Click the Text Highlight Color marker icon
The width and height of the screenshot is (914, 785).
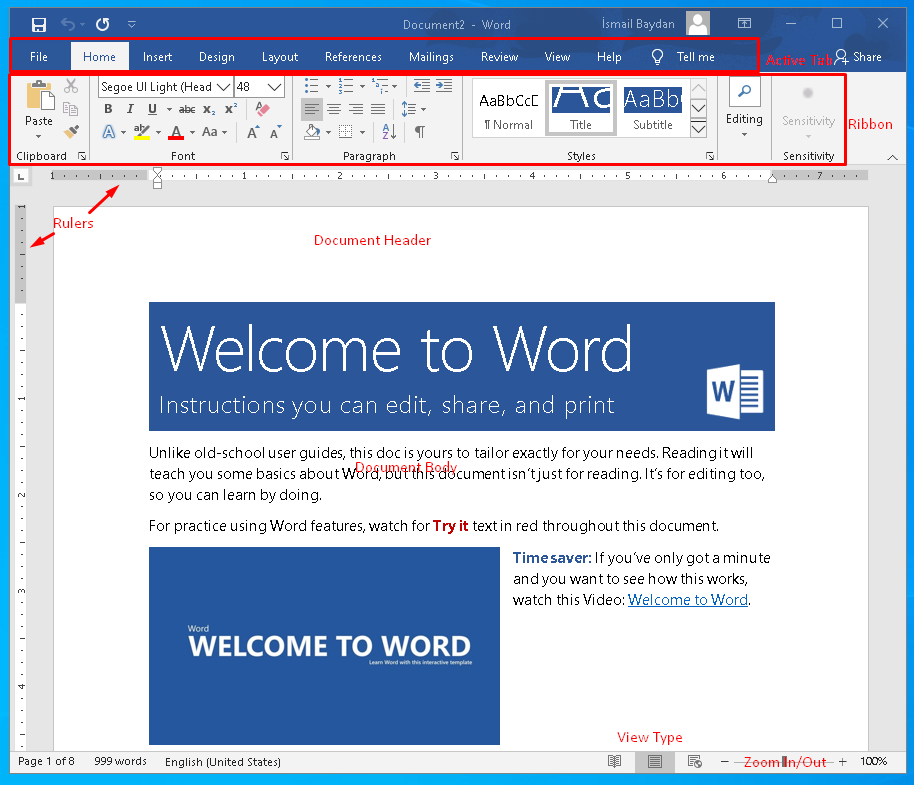(142, 132)
